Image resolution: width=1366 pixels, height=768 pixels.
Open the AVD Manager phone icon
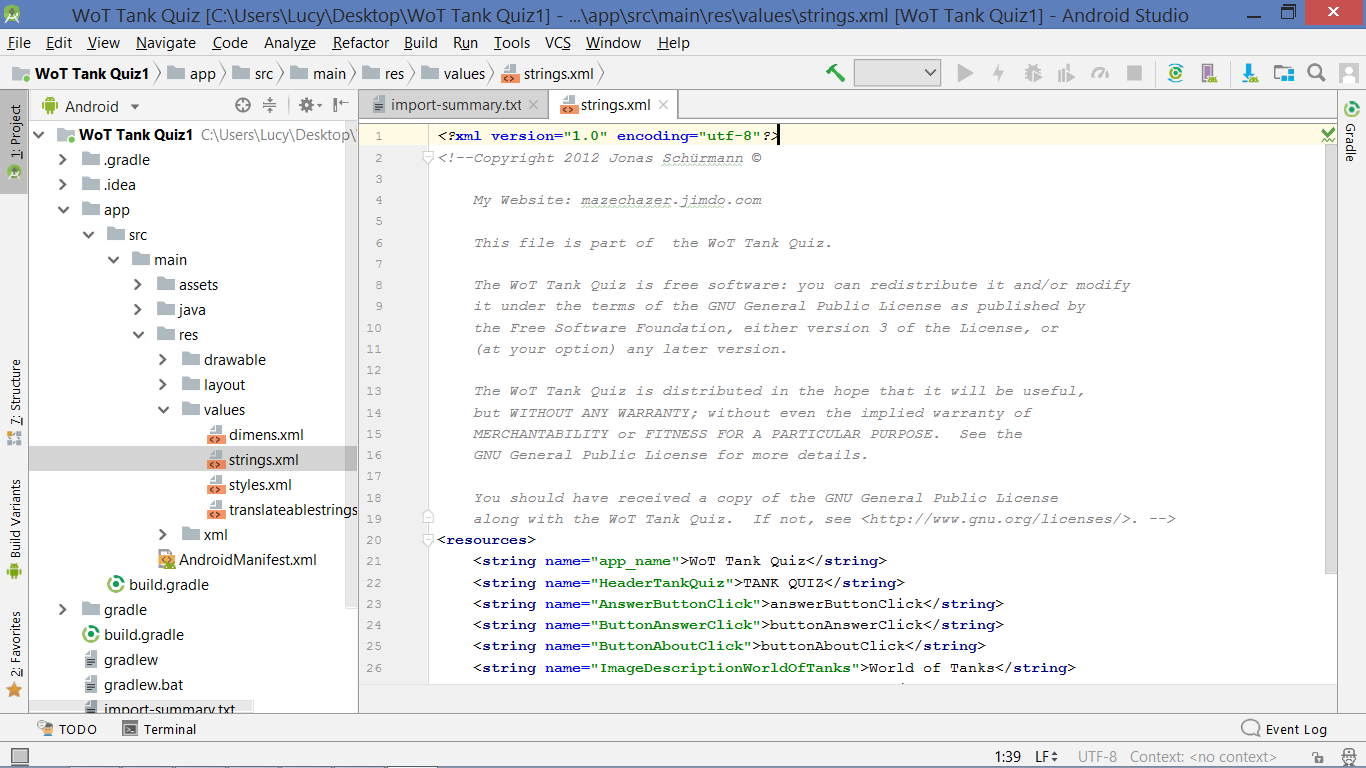pos(1208,73)
